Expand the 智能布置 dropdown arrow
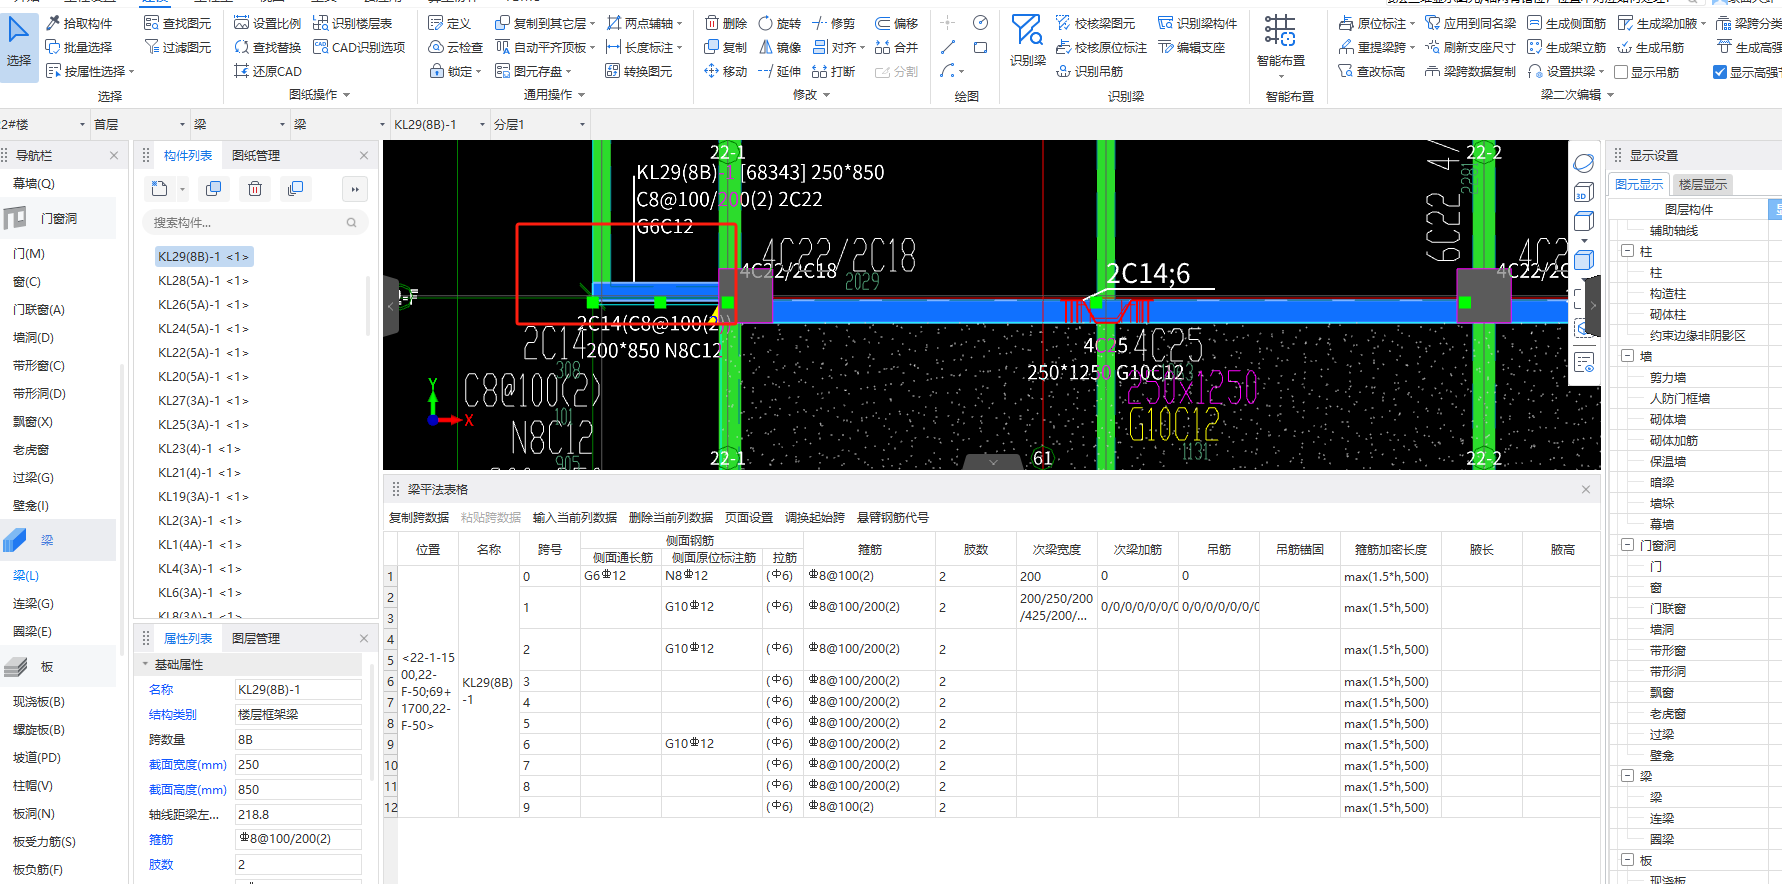This screenshot has width=1782, height=884. click(x=1281, y=76)
